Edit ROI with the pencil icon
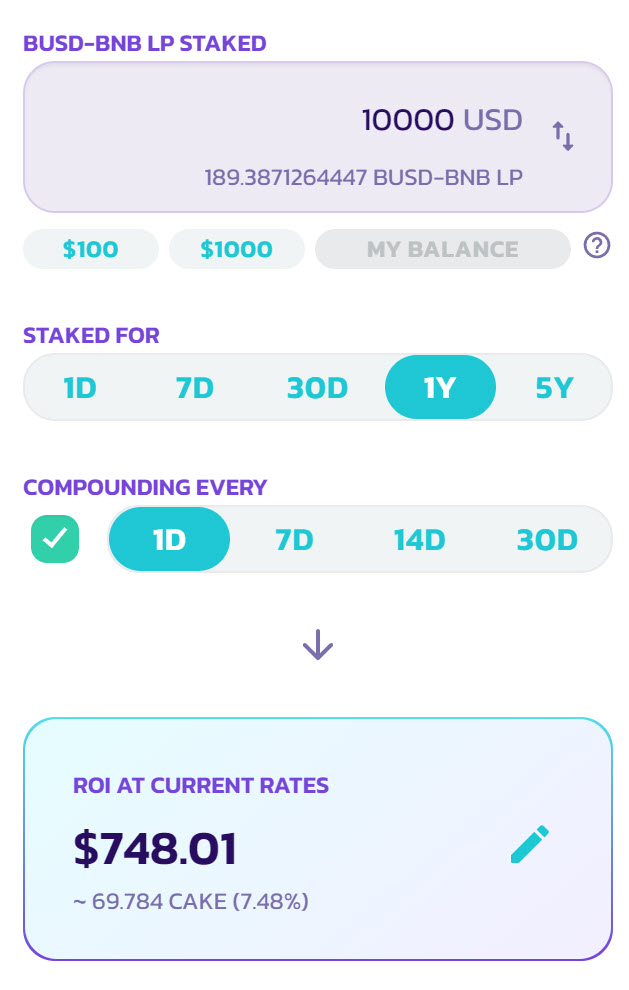Viewport: 629px width, 990px height. pyautogui.click(x=530, y=844)
